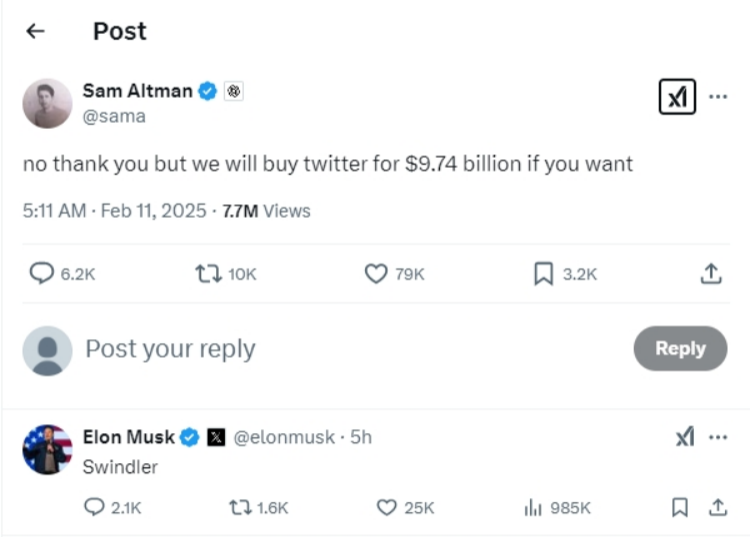
Task: Repost the post with 10K reposts
Action: [x=208, y=273]
